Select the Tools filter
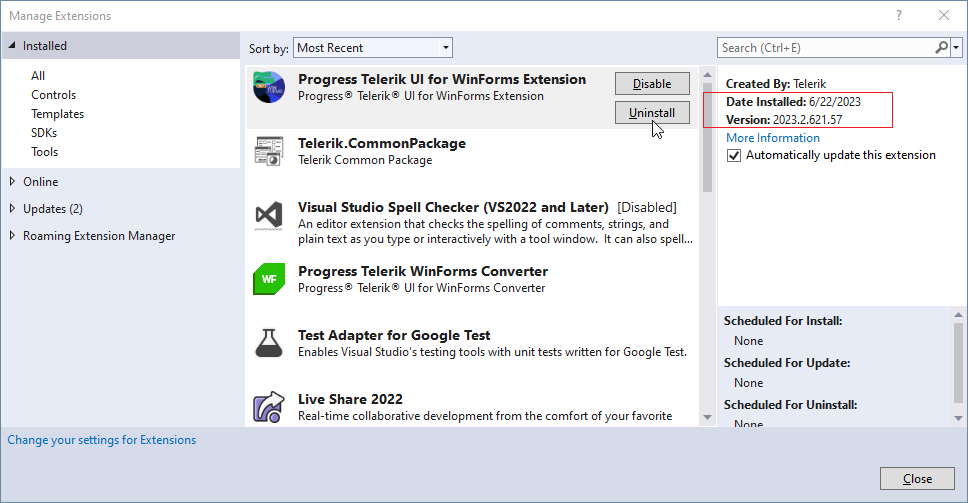Screen dimensions: 968x503 point(44,152)
